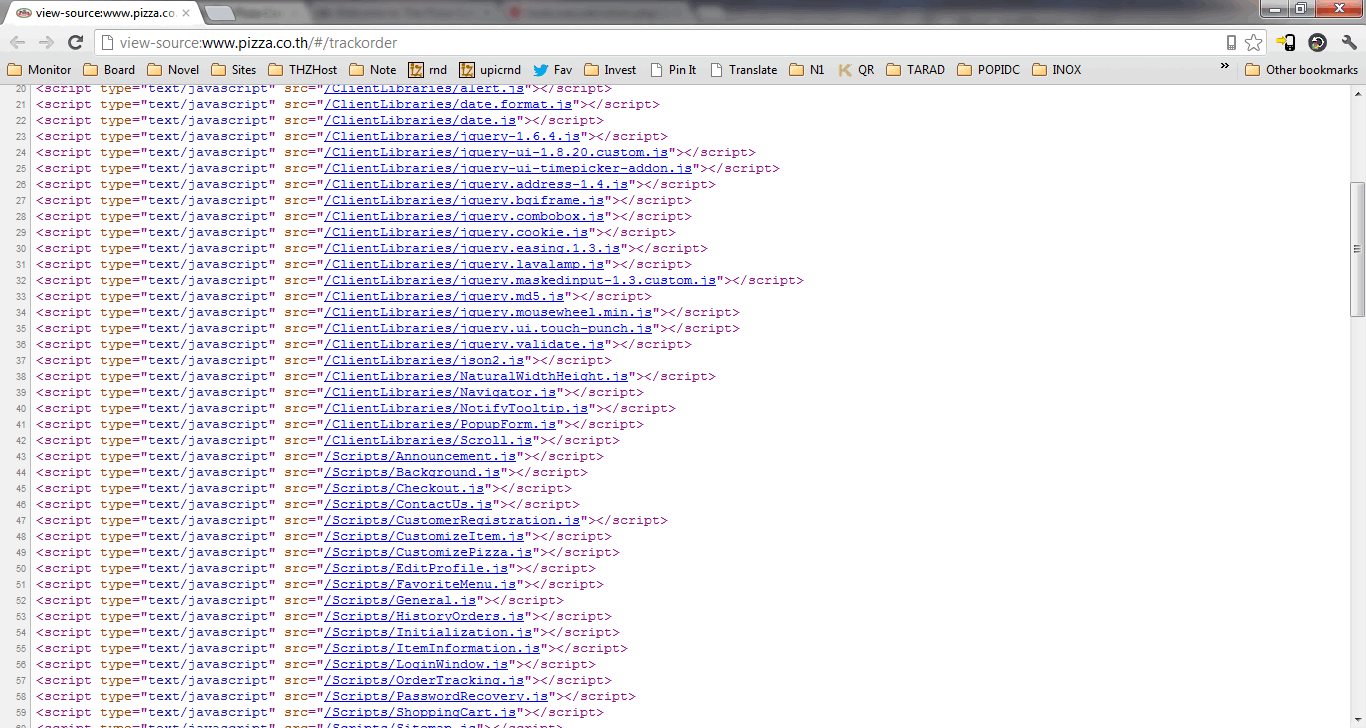Open the Fav Twitter bookmark

(552, 70)
